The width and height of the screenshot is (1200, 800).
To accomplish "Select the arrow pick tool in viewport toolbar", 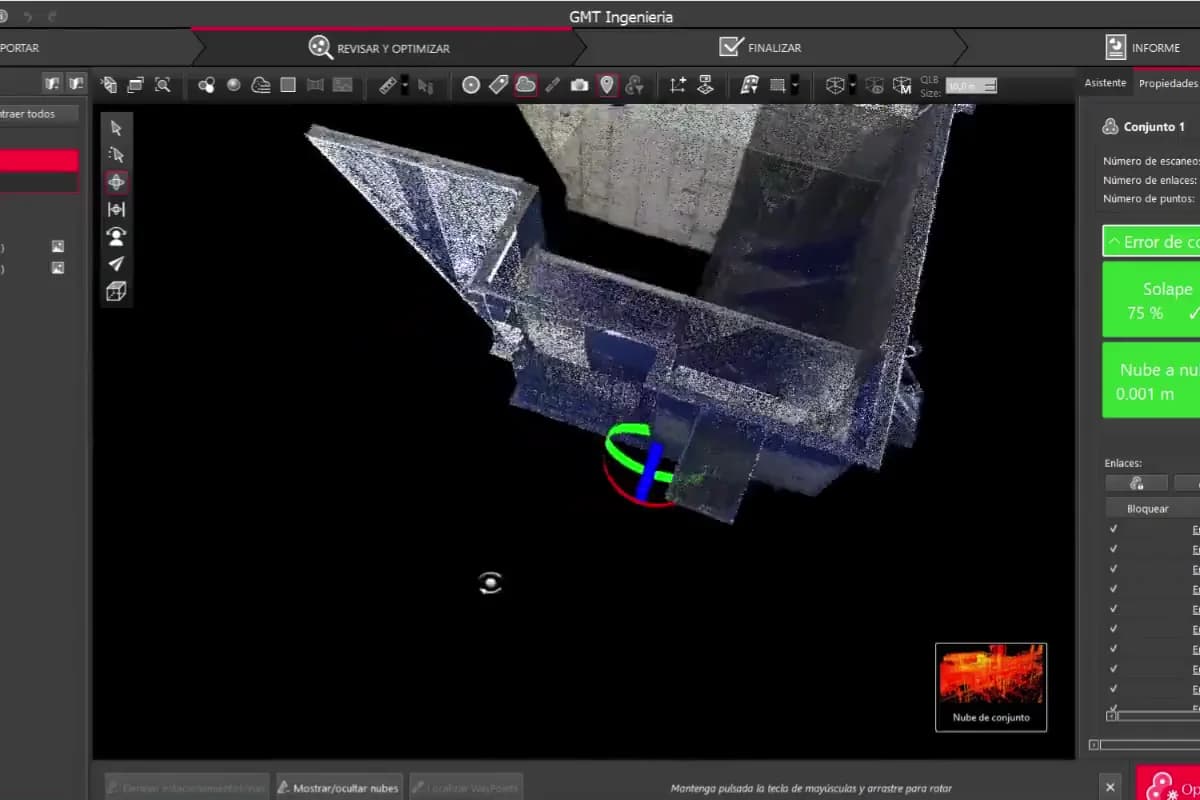I will tap(116, 128).
